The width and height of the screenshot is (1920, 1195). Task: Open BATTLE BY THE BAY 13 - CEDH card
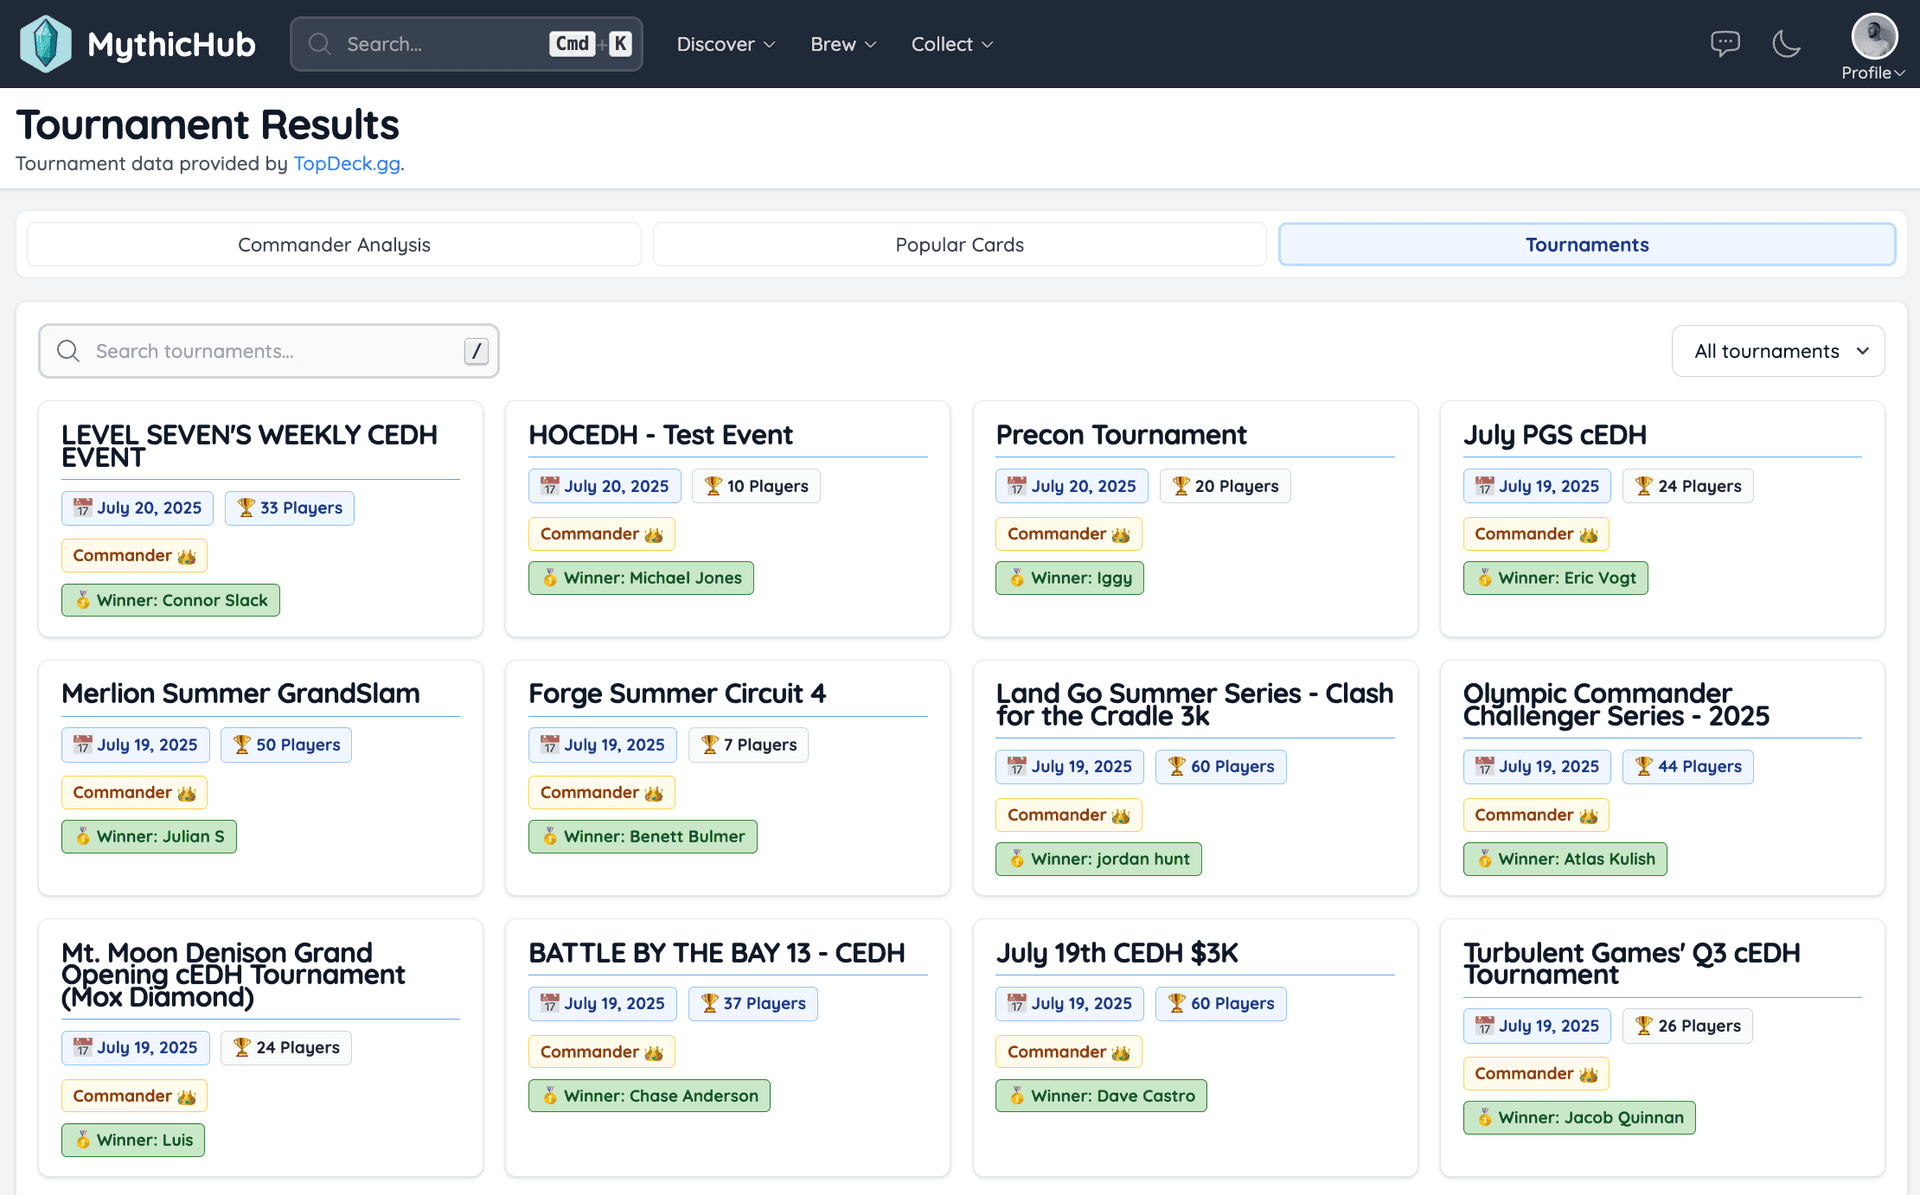pyautogui.click(x=716, y=953)
